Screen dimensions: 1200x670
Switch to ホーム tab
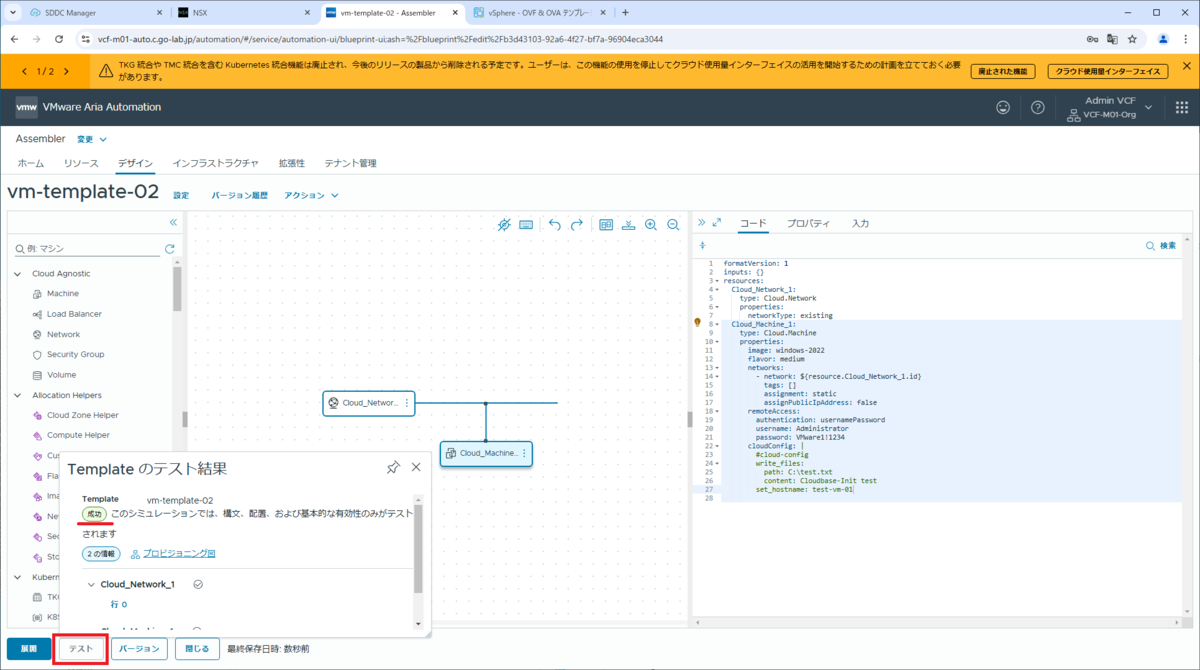[30, 163]
